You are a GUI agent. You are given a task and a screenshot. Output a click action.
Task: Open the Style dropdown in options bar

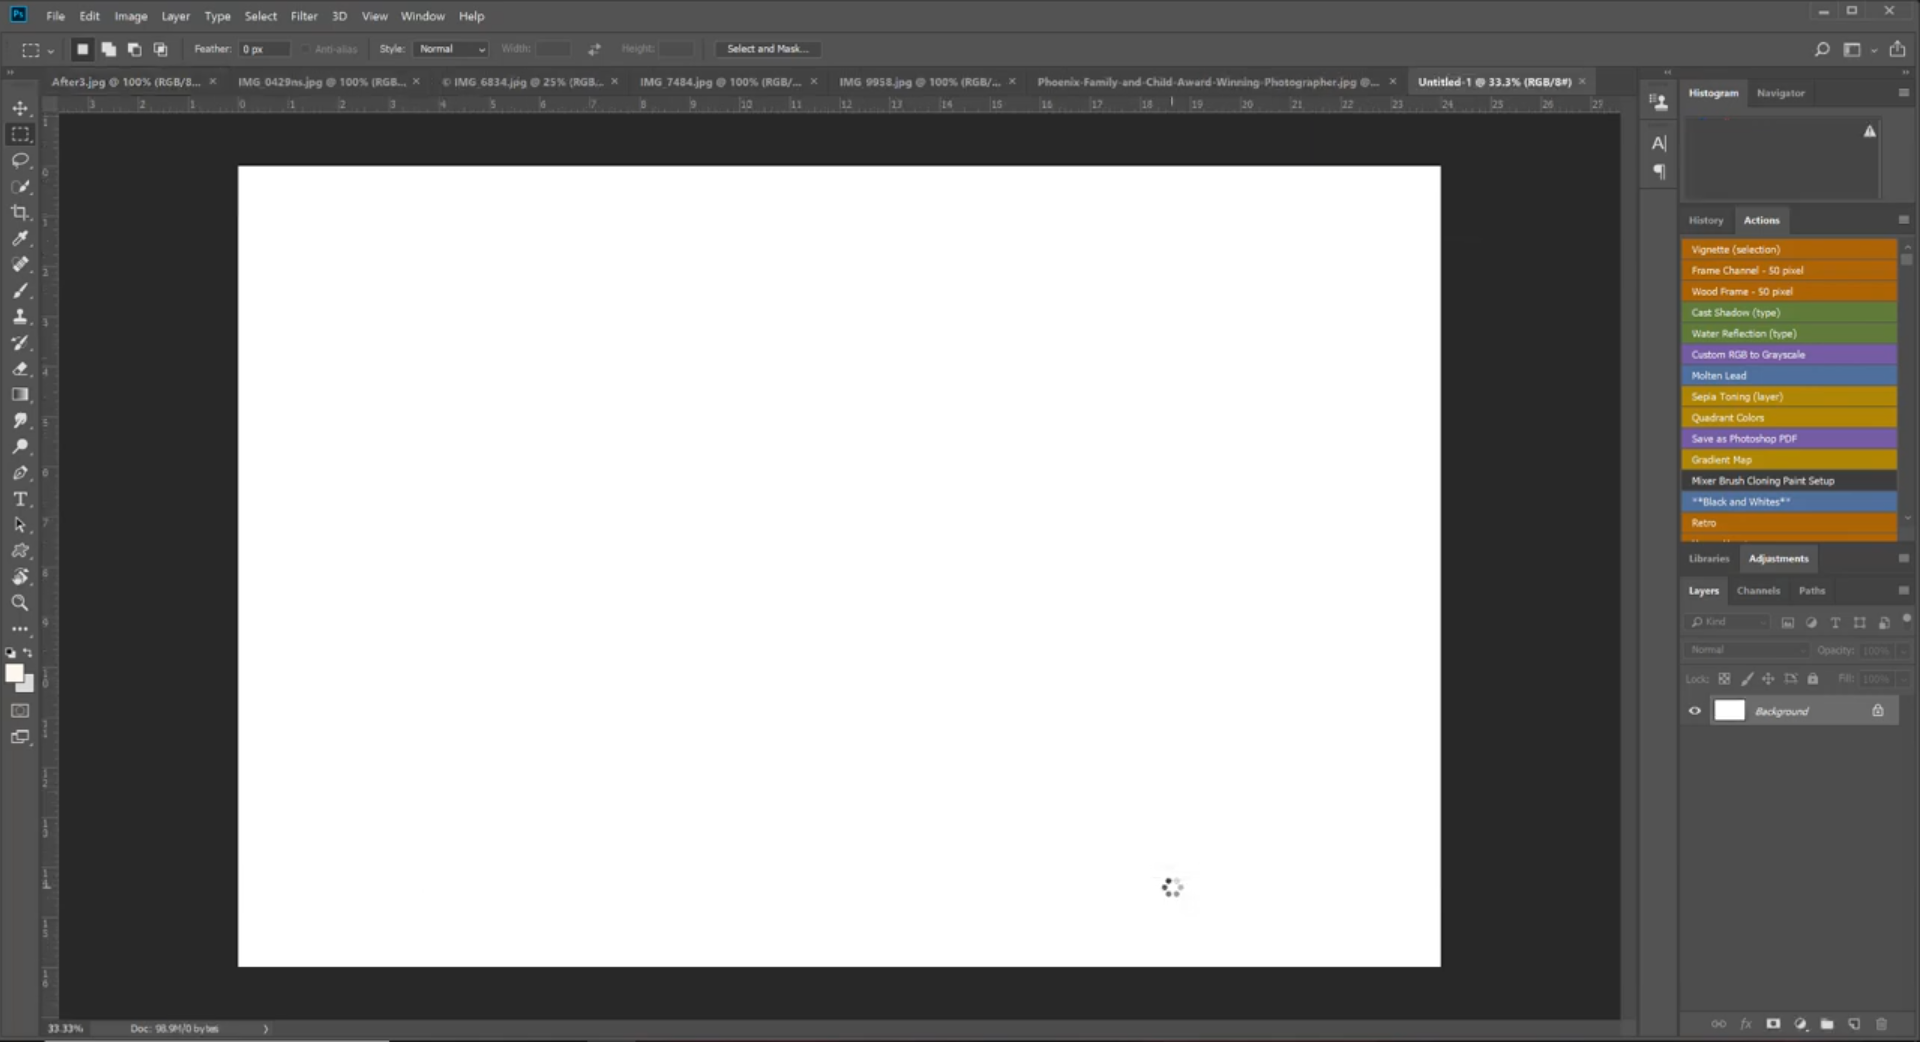pyautogui.click(x=449, y=48)
